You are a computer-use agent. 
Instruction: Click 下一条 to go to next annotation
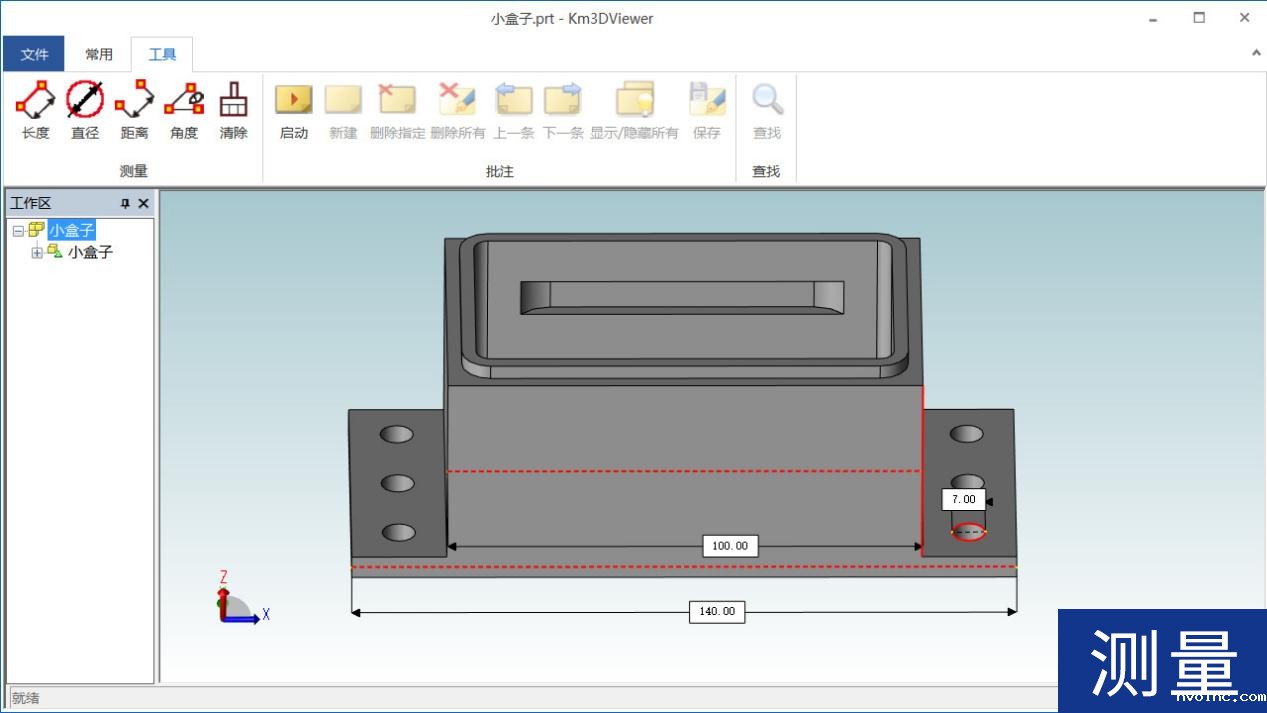562,110
